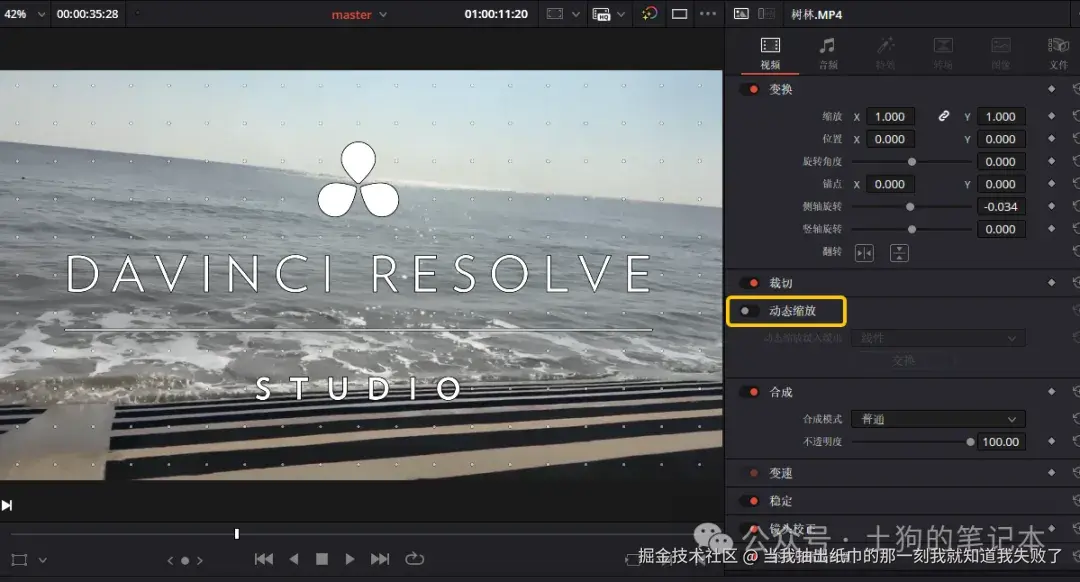The height and width of the screenshot is (582, 1080).
Task: Click the 不透明度 (Opacity) slider handle
Action: pos(970,442)
